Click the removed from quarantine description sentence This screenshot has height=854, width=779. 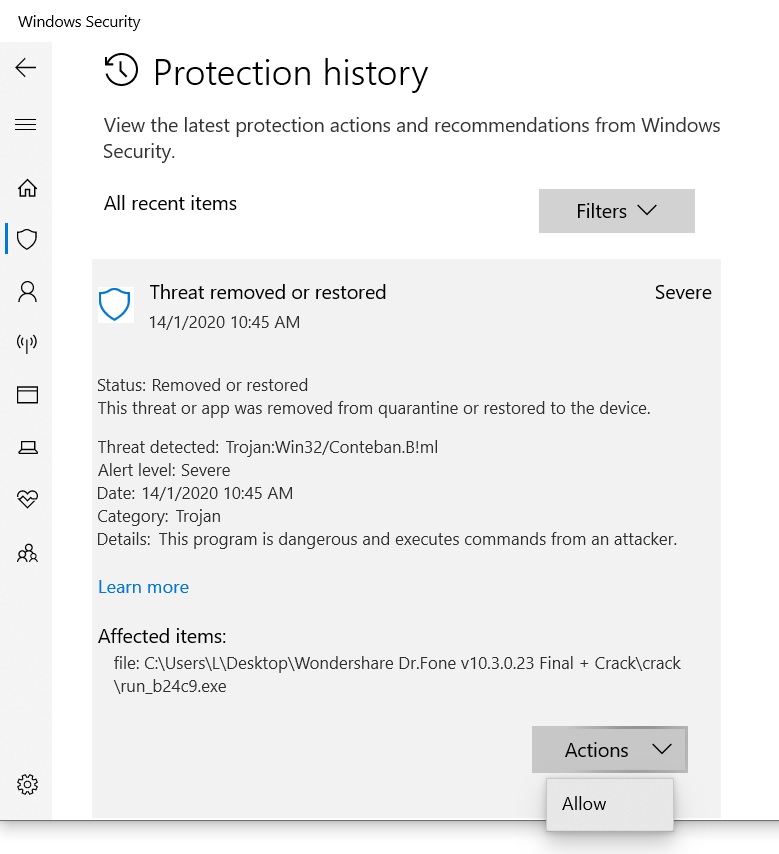(x=374, y=408)
